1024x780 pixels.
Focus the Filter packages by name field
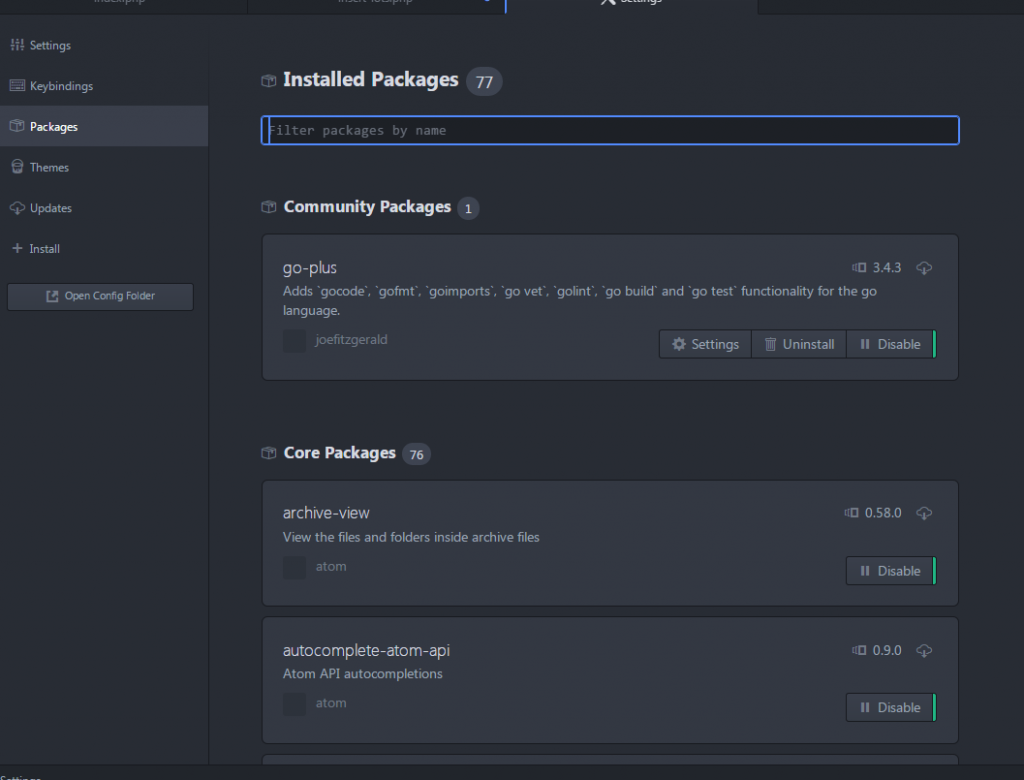(610, 131)
